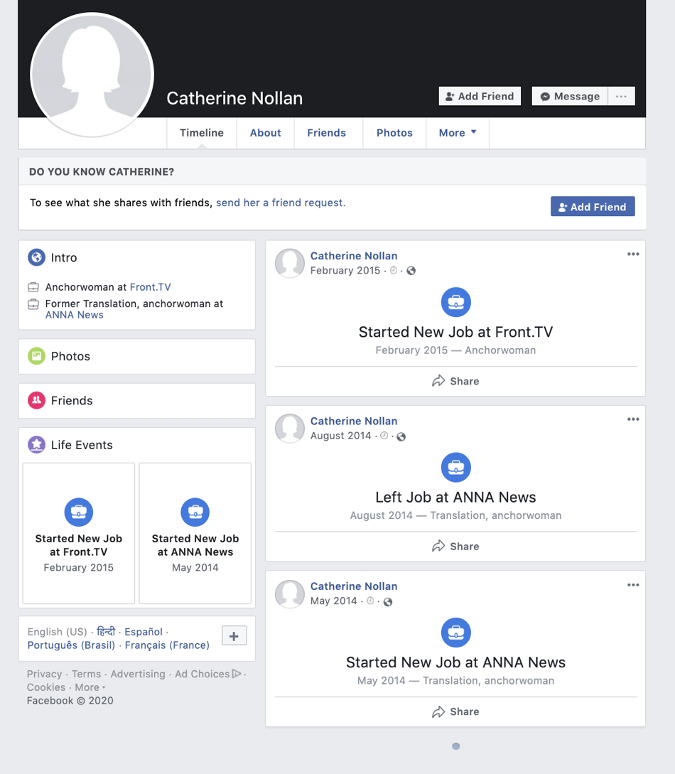Expand the More tab dropdown
This screenshot has width=675, height=774.
(x=458, y=133)
